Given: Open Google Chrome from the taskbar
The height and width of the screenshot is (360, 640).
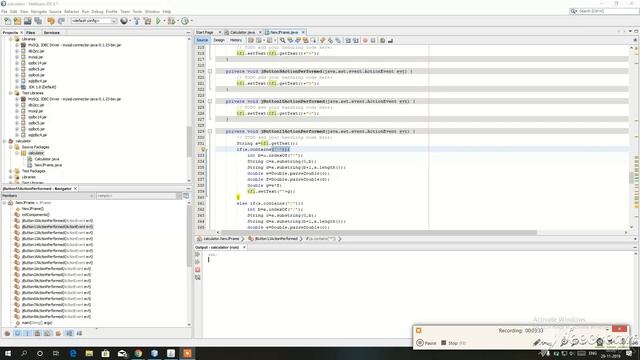Looking at the screenshot, I should click(x=138, y=353).
